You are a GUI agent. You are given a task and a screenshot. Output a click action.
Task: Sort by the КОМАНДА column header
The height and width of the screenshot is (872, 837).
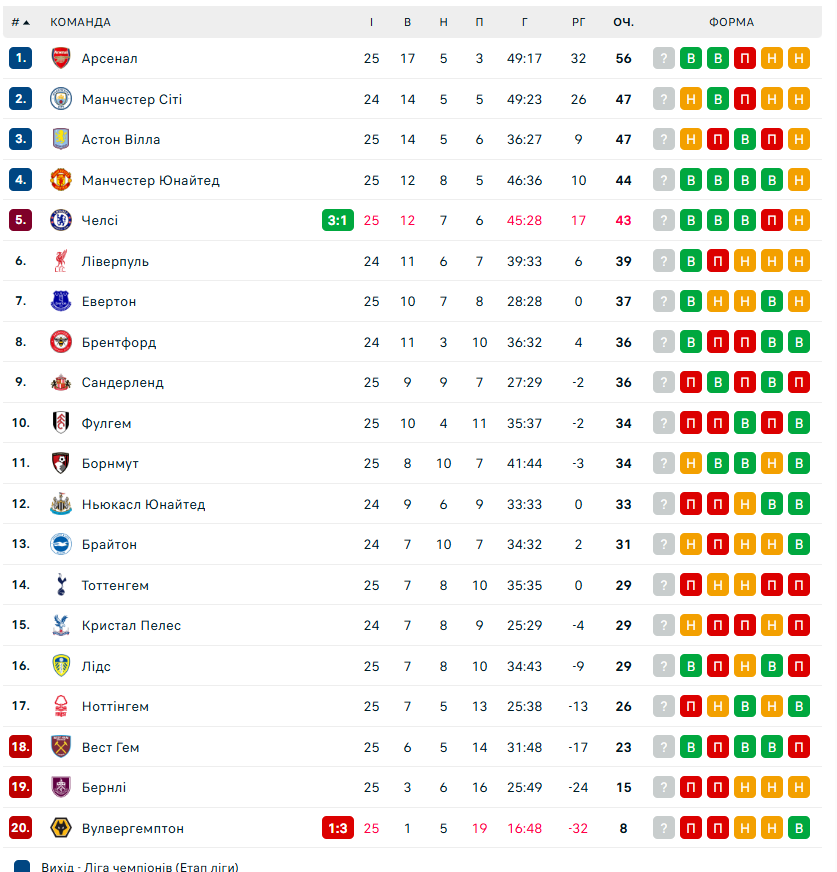point(81,22)
